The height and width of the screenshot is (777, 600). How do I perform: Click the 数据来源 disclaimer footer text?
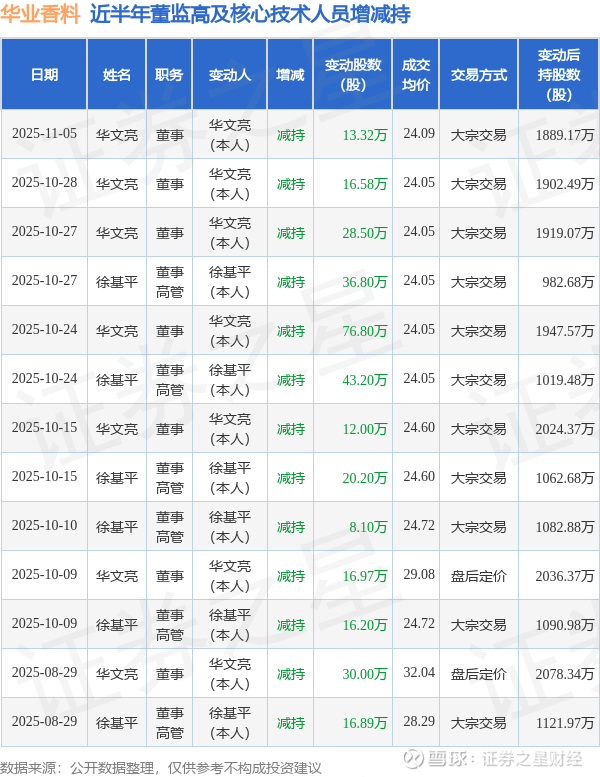pos(161,768)
